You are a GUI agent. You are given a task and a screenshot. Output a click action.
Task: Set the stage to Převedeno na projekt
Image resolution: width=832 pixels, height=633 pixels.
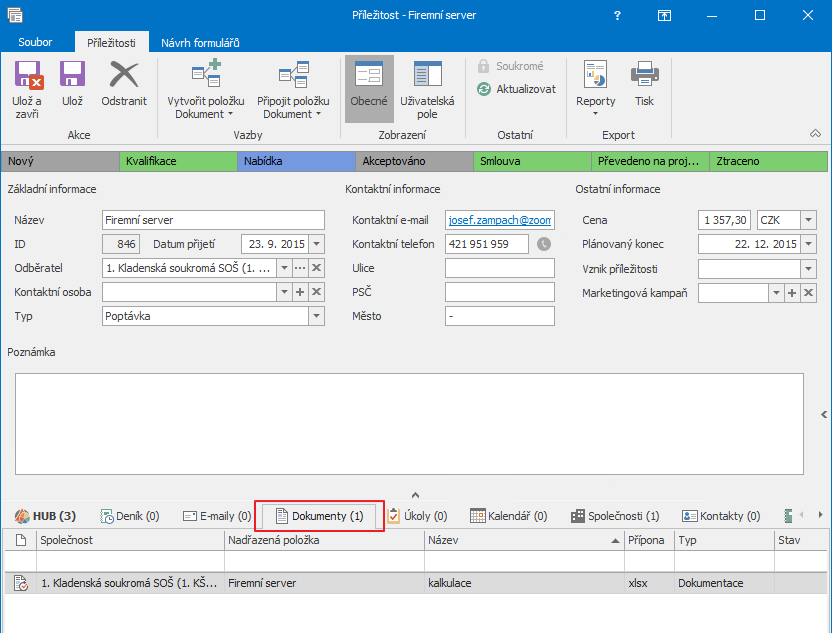[651, 161]
